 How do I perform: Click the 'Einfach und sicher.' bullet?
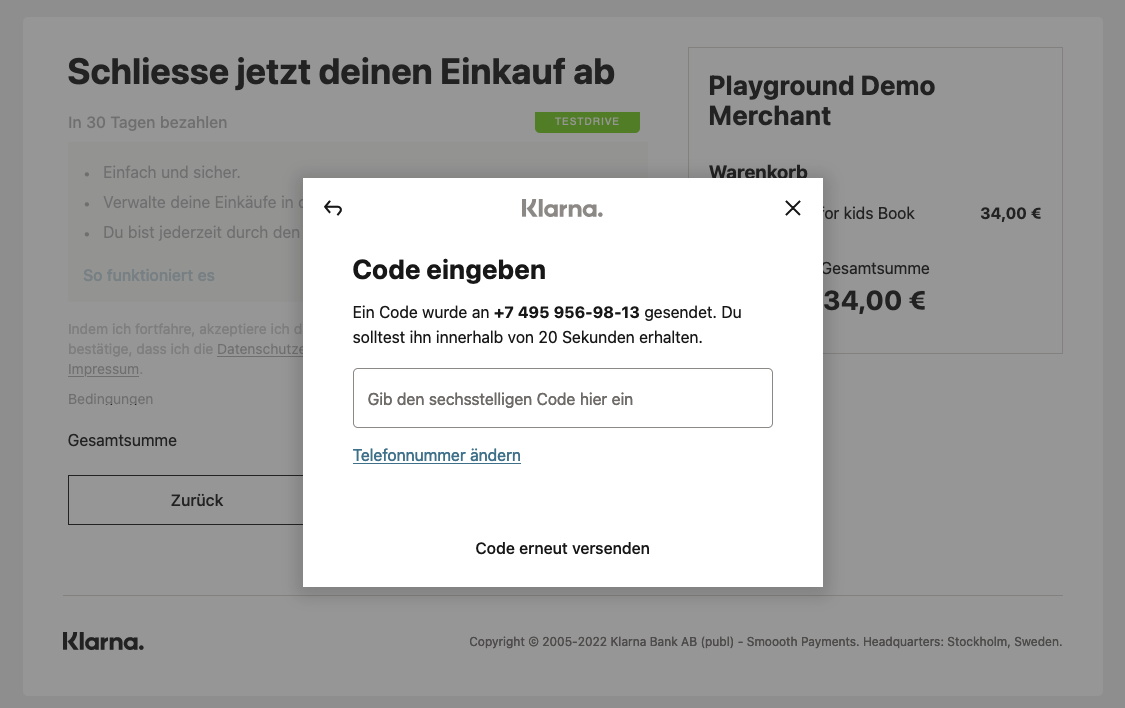pos(171,173)
